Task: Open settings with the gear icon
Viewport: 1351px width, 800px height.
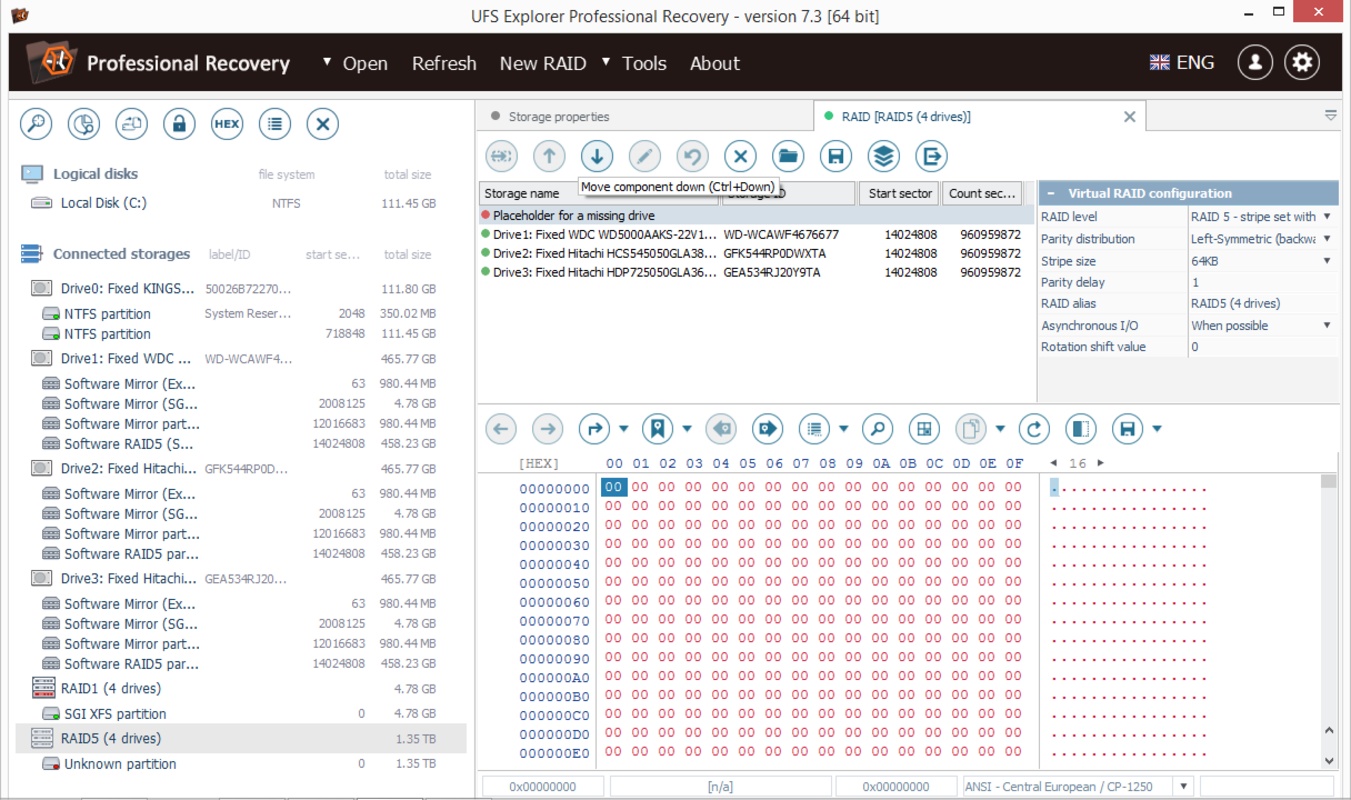Action: point(1301,63)
